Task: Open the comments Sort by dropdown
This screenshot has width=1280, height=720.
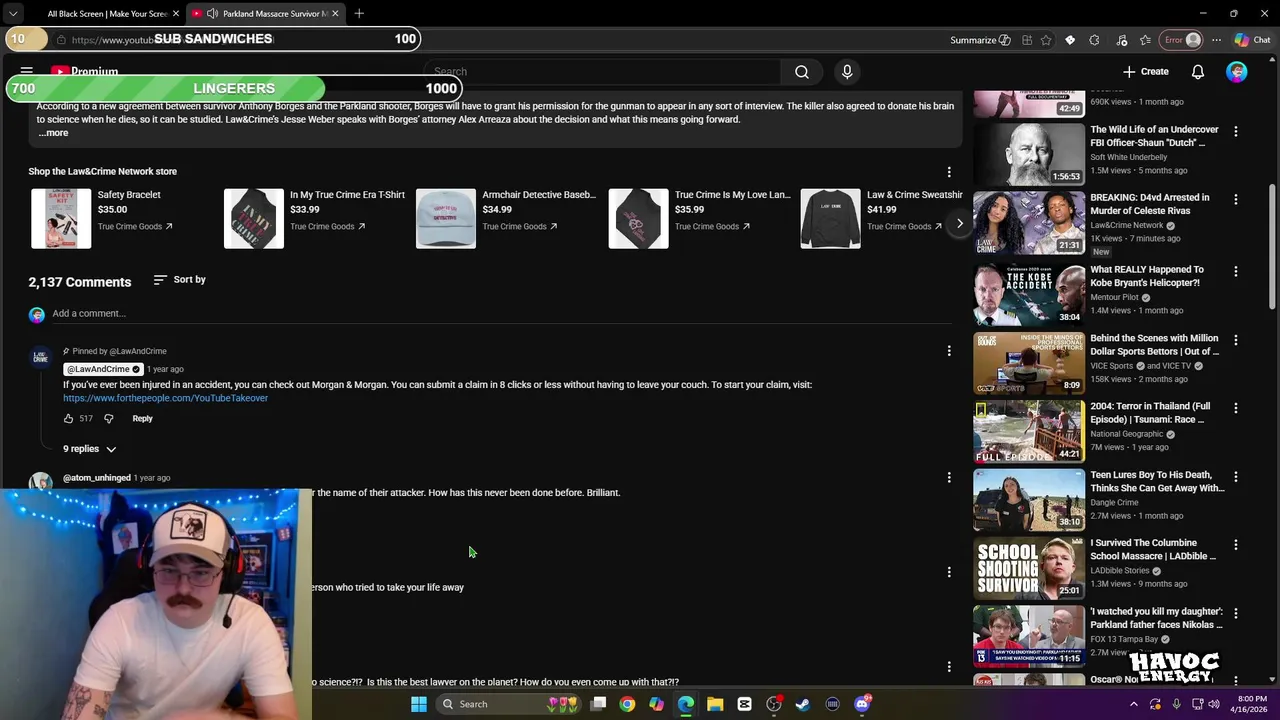Action: click(180, 280)
